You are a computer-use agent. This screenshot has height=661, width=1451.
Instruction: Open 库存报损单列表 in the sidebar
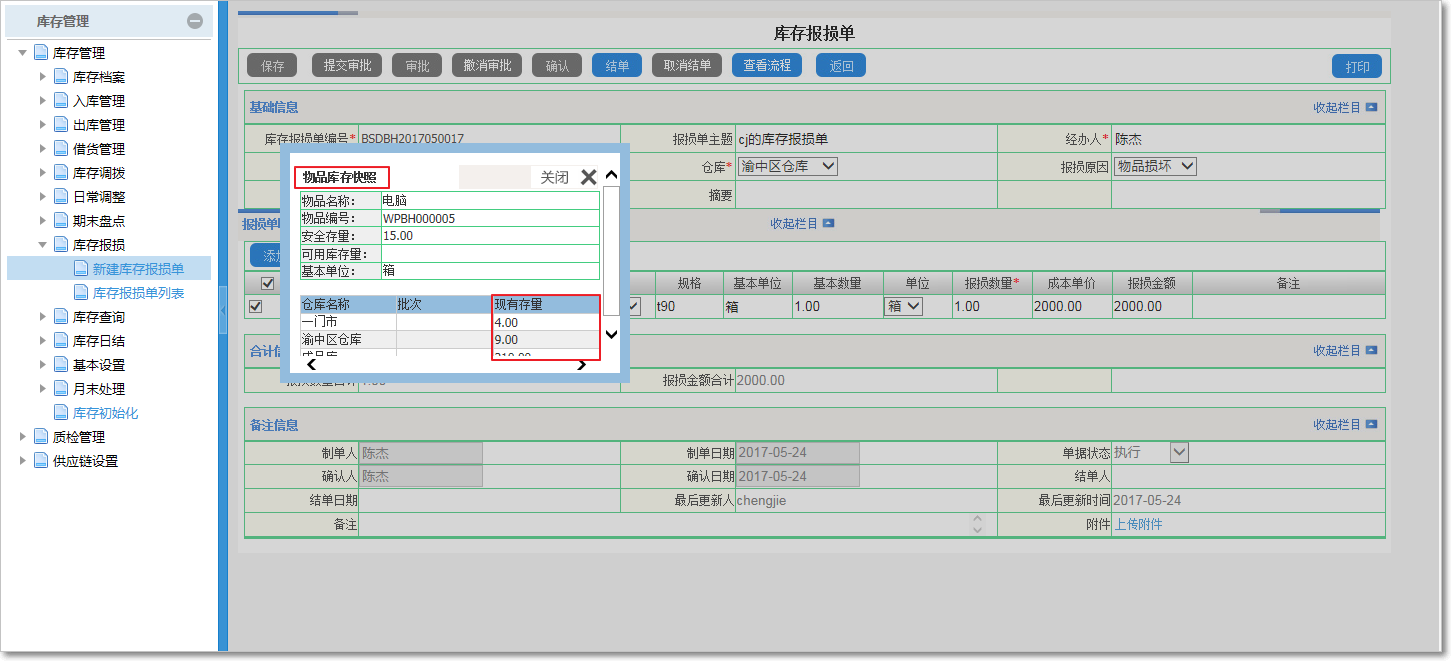coord(138,293)
